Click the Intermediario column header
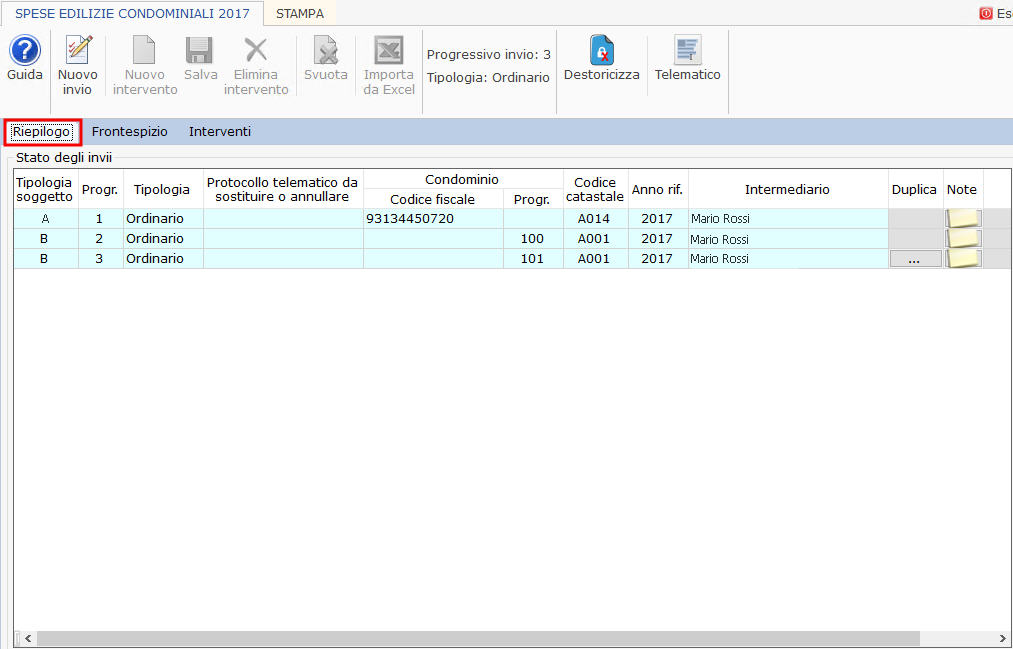1013x649 pixels. click(788, 189)
